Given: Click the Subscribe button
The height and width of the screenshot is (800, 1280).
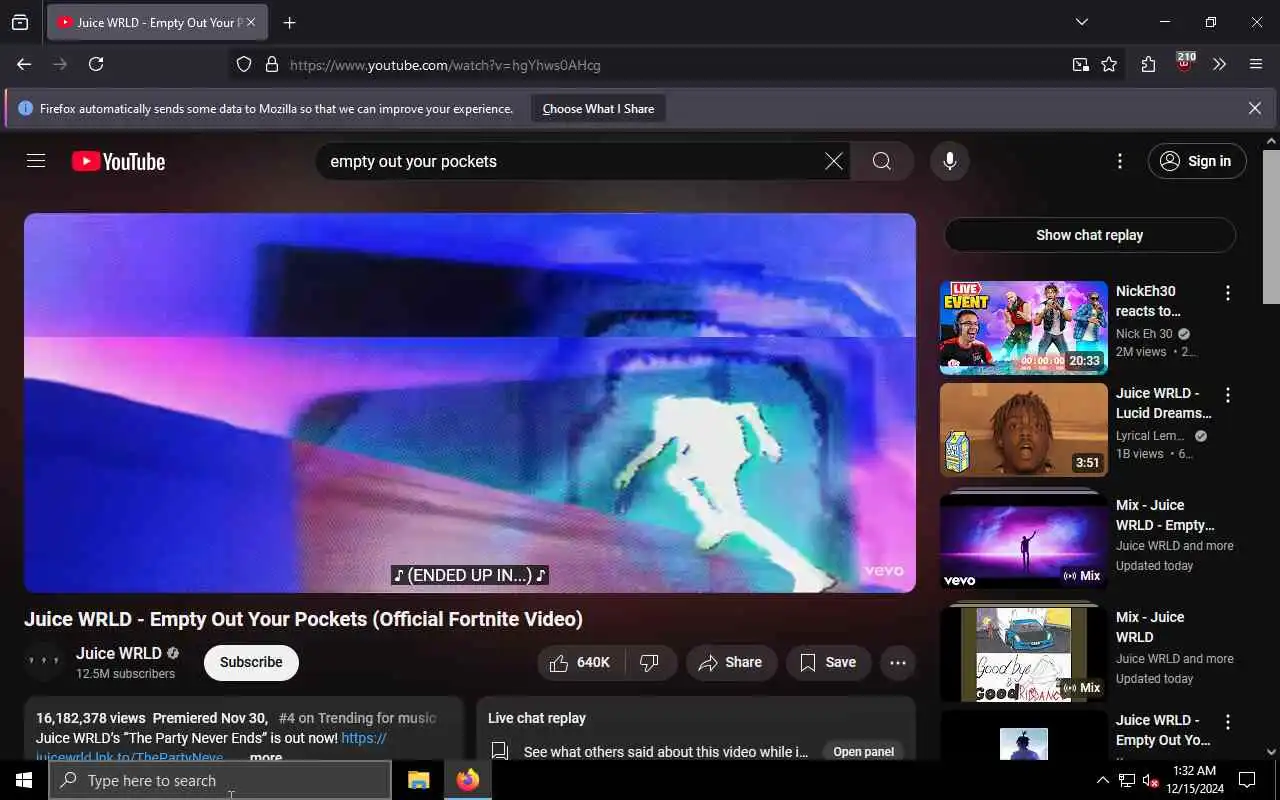Looking at the screenshot, I should [x=251, y=662].
